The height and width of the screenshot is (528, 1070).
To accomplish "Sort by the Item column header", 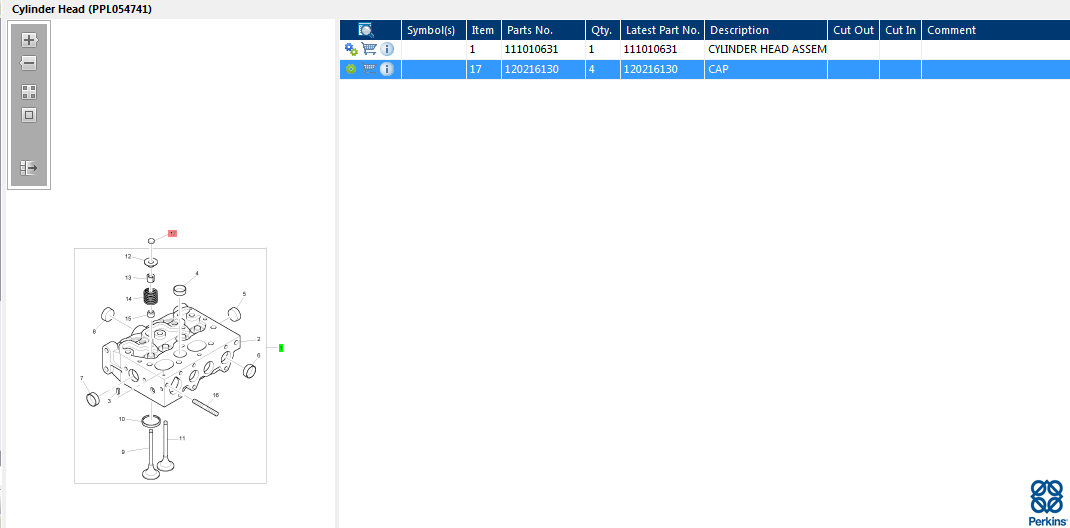I will [484, 30].
